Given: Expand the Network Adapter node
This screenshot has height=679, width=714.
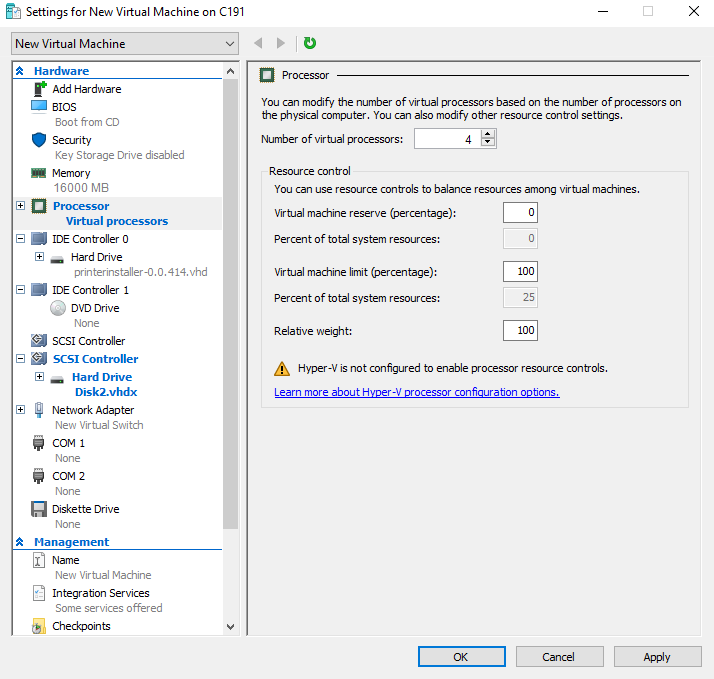Looking at the screenshot, I should coord(20,409).
